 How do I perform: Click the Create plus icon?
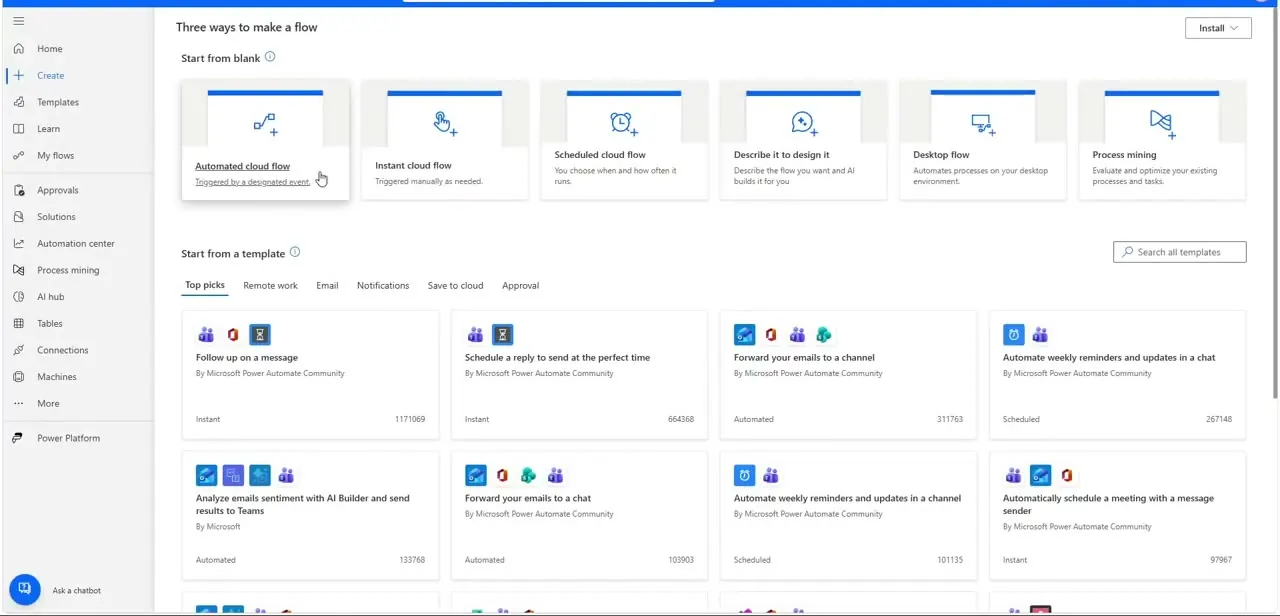18,75
